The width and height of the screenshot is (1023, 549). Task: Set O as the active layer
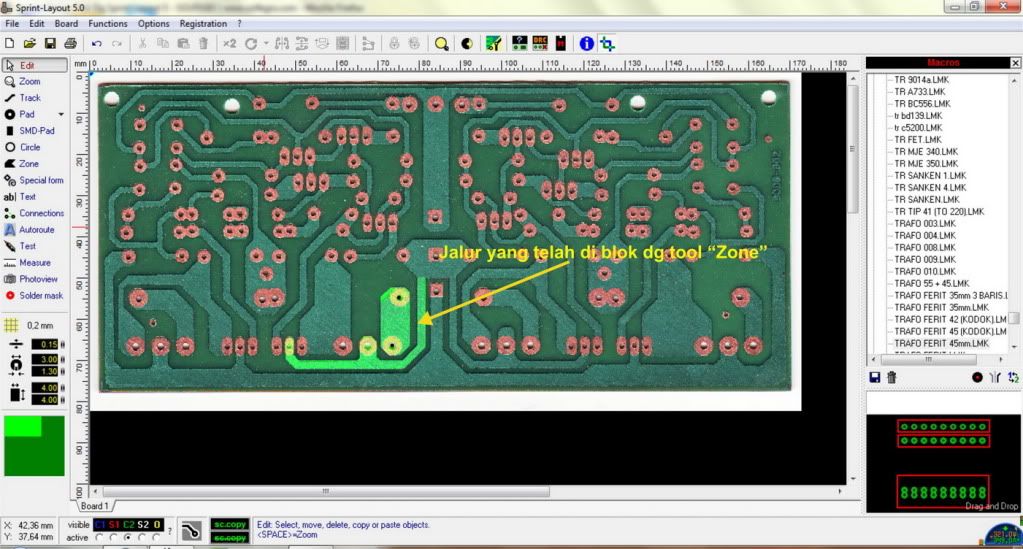coord(156,538)
